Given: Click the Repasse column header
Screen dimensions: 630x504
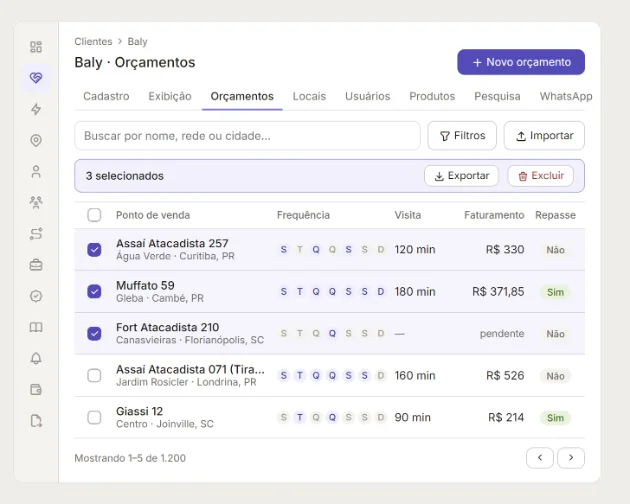Looking at the screenshot, I should coord(555,215).
